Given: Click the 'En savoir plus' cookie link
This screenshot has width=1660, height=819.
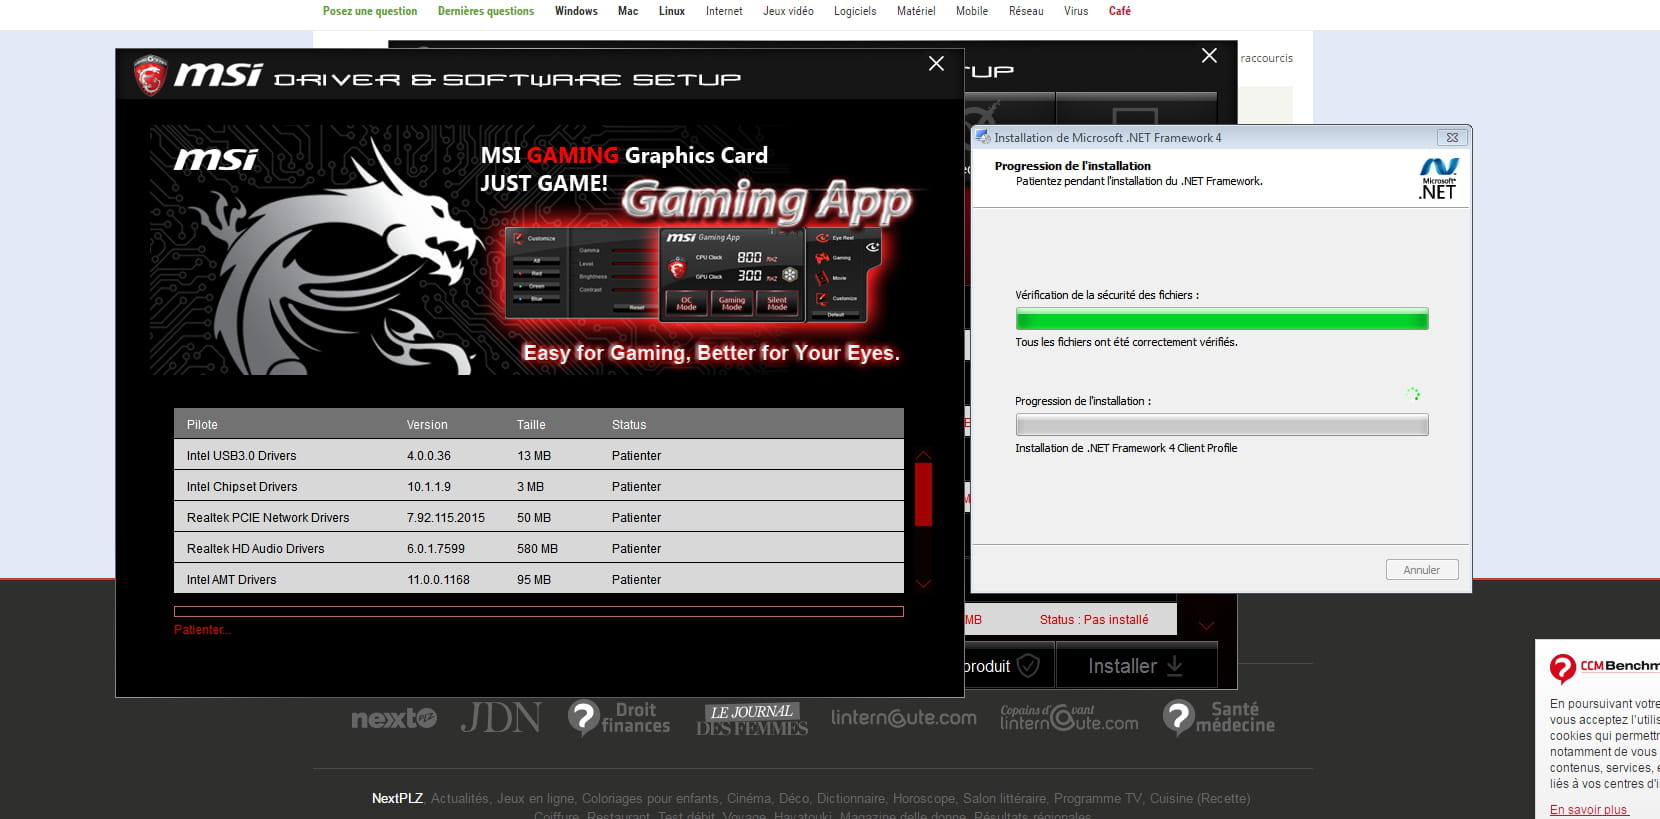Looking at the screenshot, I should pyautogui.click(x=1589, y=810).
